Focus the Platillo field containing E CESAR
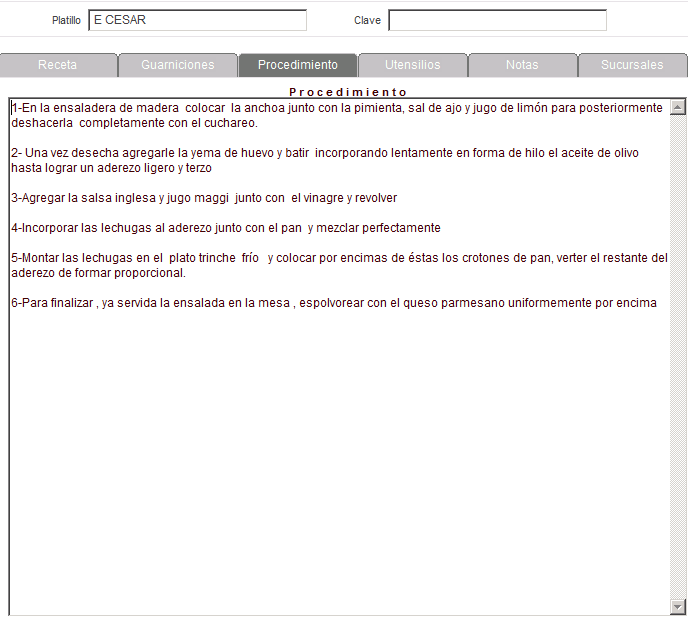The height and width of the screenshot is (618, 688). pos(197,20)
